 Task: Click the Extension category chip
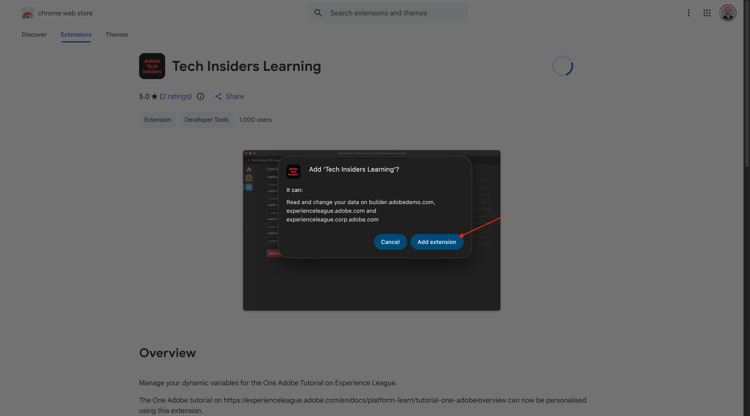(157, 120)
